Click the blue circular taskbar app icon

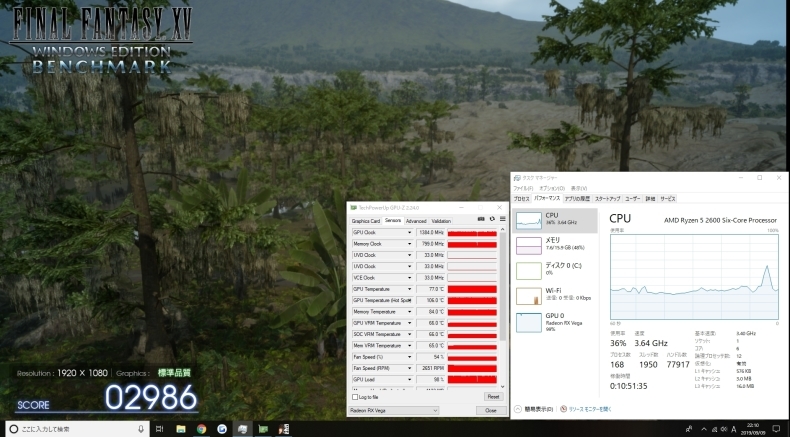[222, 429]
